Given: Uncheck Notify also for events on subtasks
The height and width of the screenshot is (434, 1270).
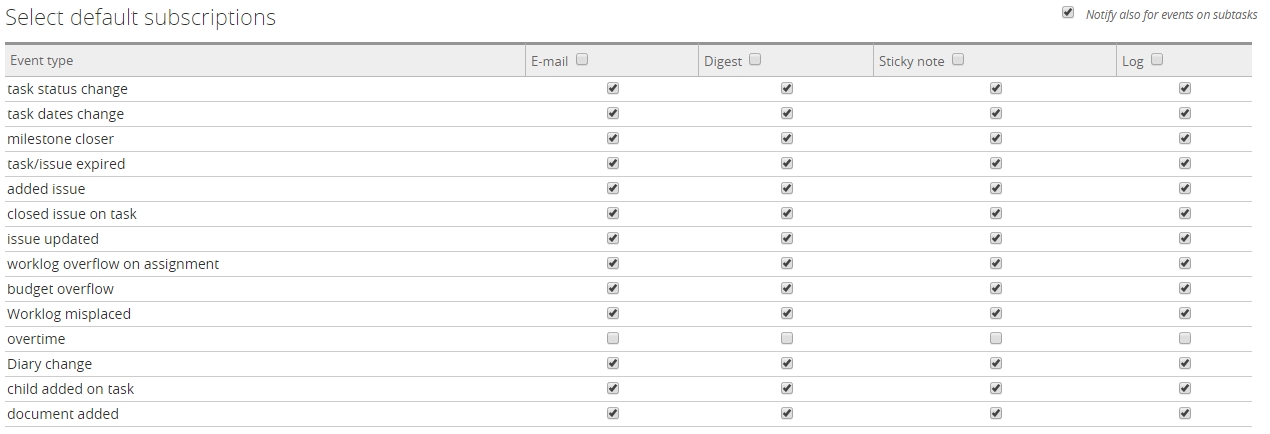Looking at the screenshot, I should [1068, 13].
